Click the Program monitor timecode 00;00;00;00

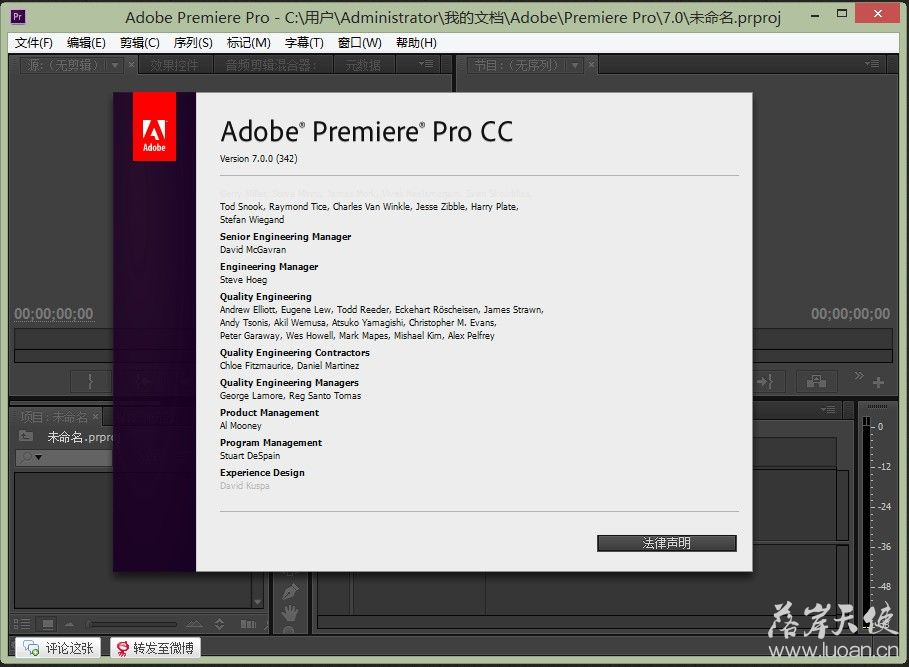(850, 314)
